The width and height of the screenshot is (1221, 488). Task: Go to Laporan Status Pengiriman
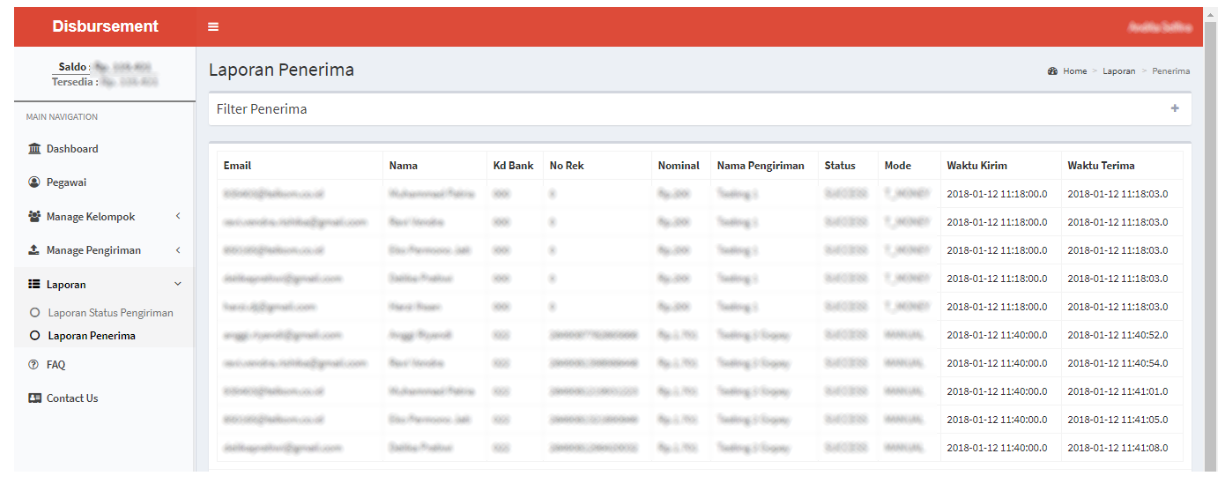click(x=110, y=313)
